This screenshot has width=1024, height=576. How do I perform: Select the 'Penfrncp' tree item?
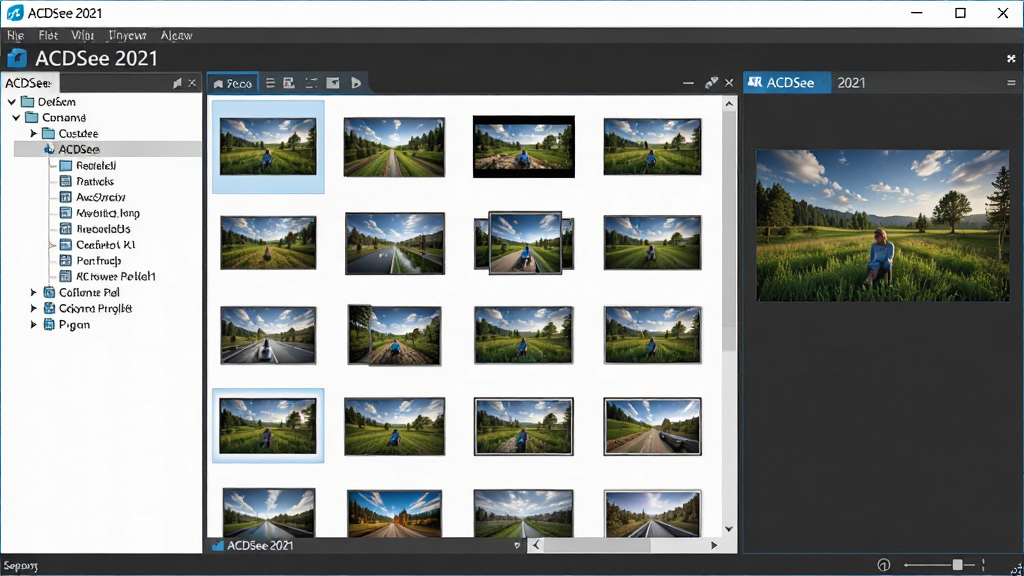click(x=99, y=261)
